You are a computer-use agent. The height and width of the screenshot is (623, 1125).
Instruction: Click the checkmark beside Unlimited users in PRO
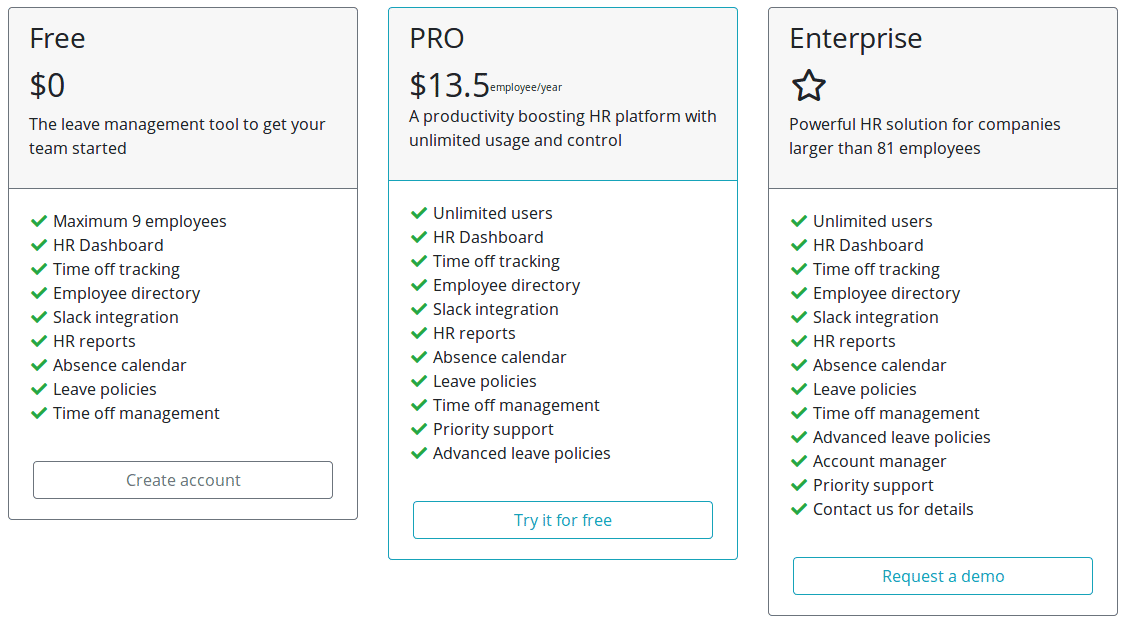418,213
